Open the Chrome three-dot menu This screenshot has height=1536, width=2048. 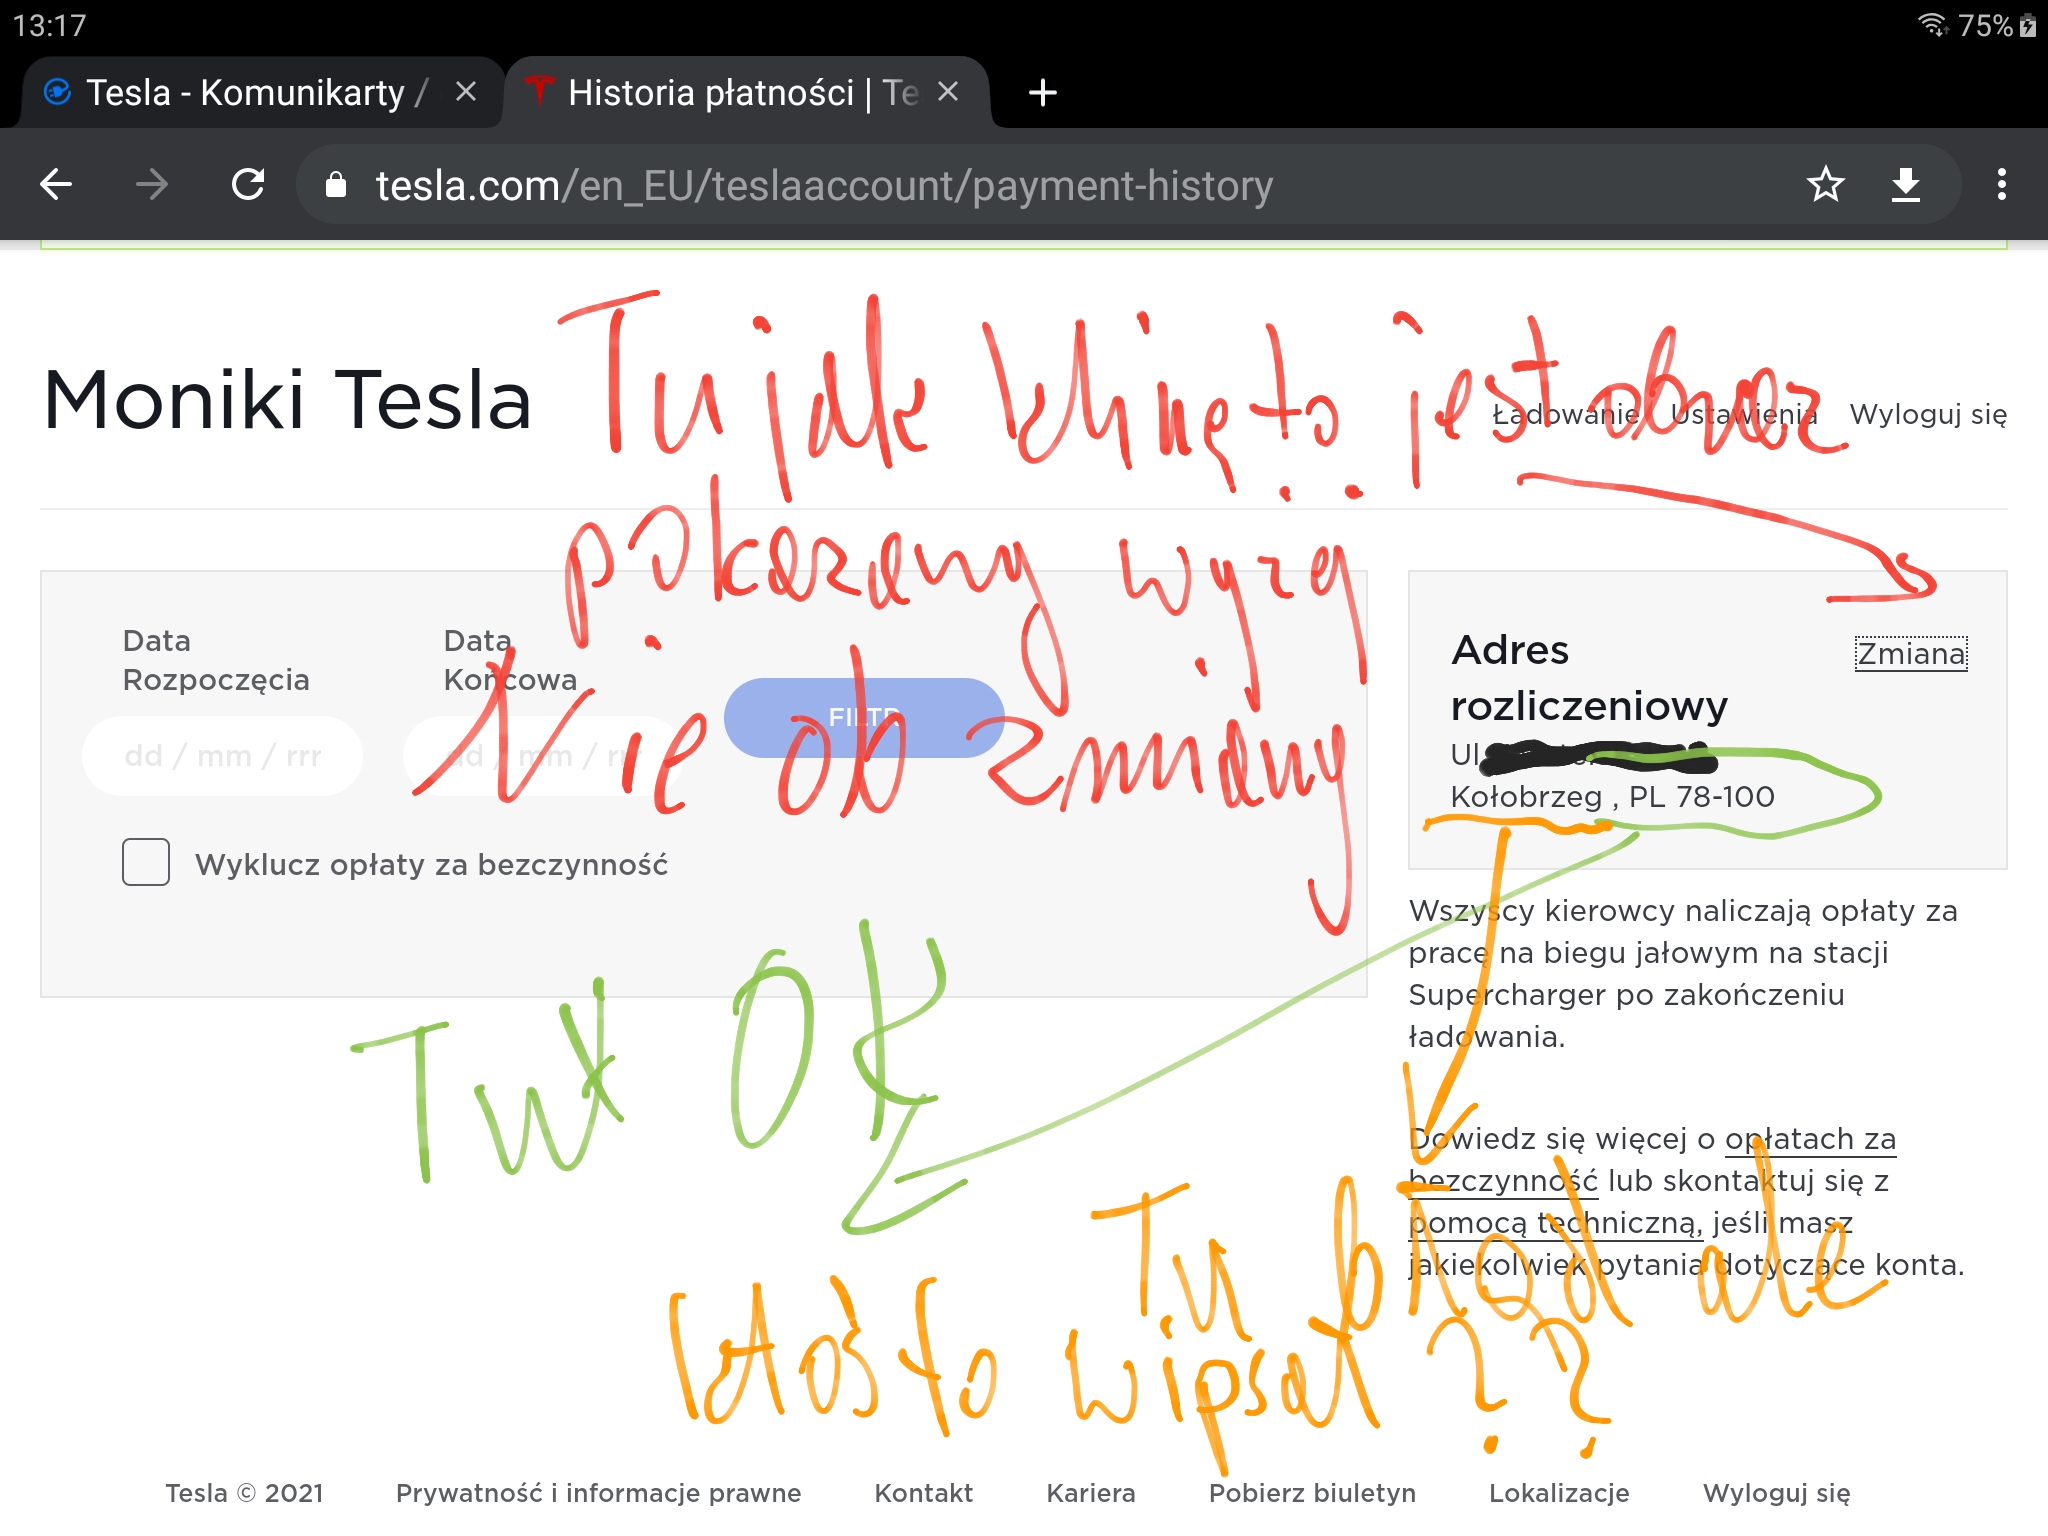coord(2001,185)
